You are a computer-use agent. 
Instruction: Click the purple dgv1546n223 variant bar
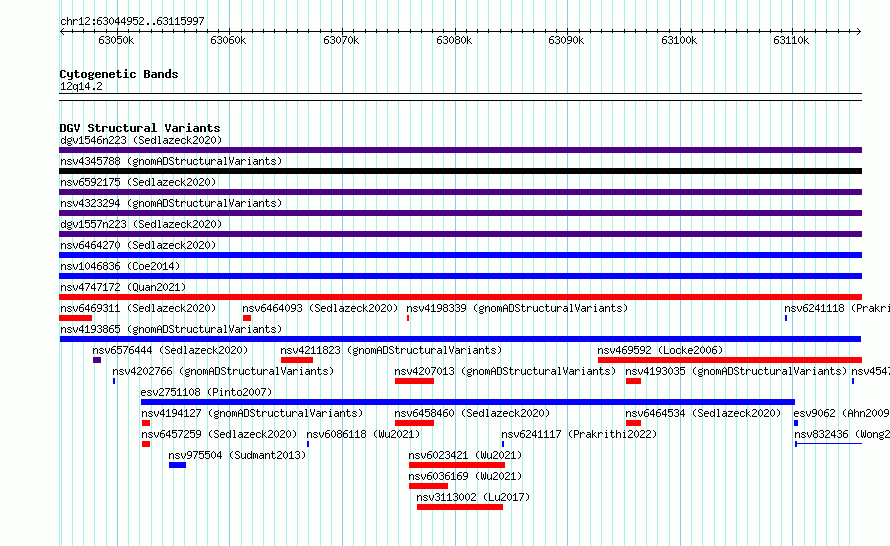click(460, 150)
